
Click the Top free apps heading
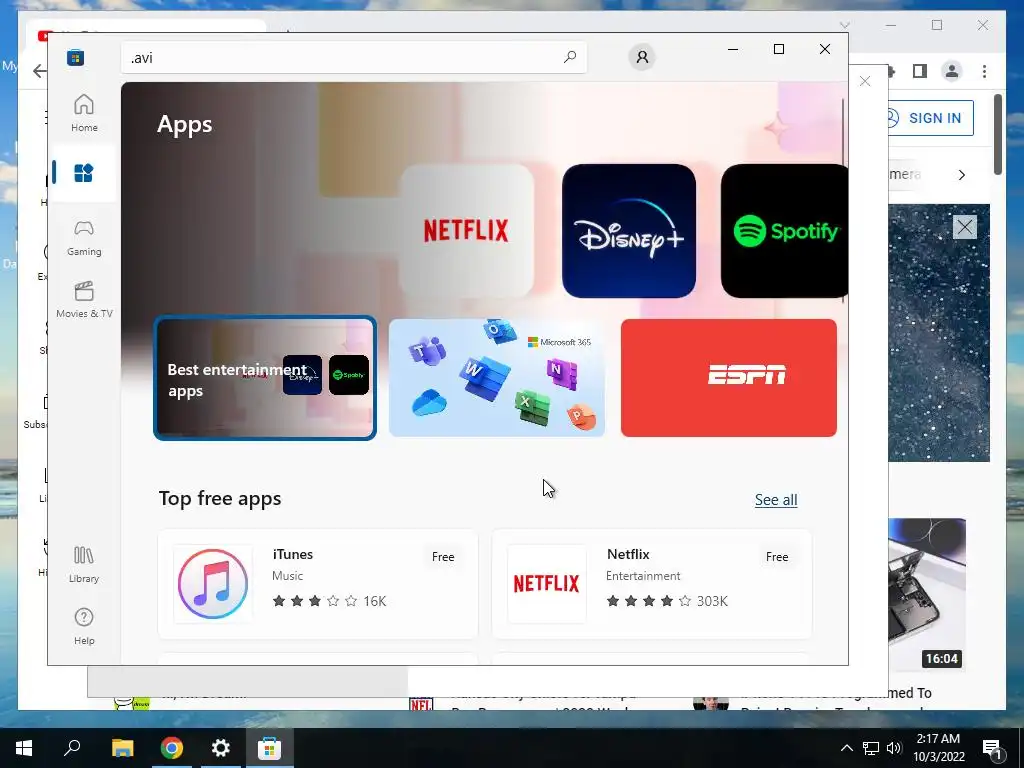[220, 498]
